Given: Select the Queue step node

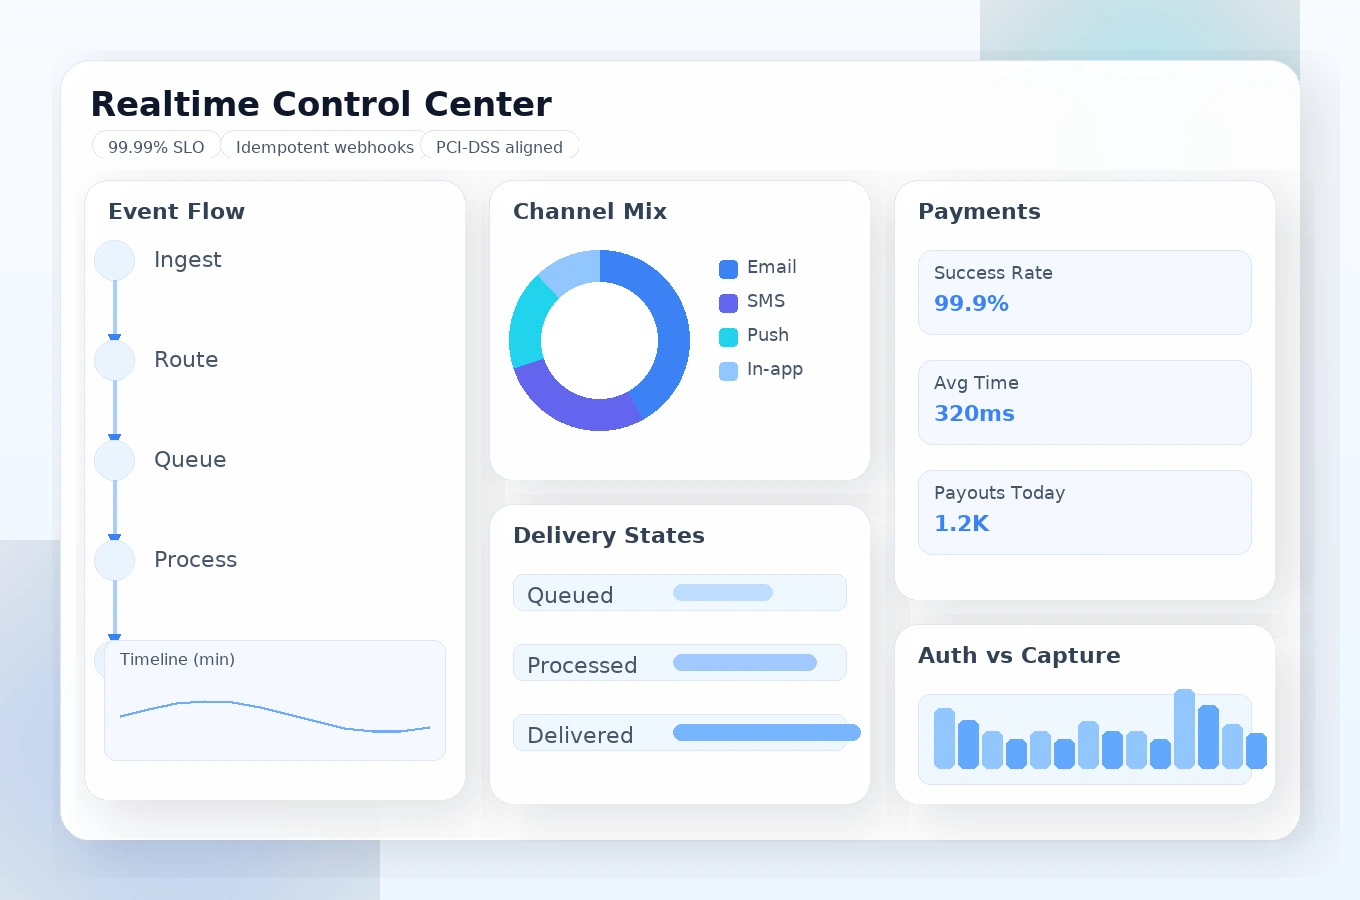Looking at the screenshot, I should (x=114, y=461).
